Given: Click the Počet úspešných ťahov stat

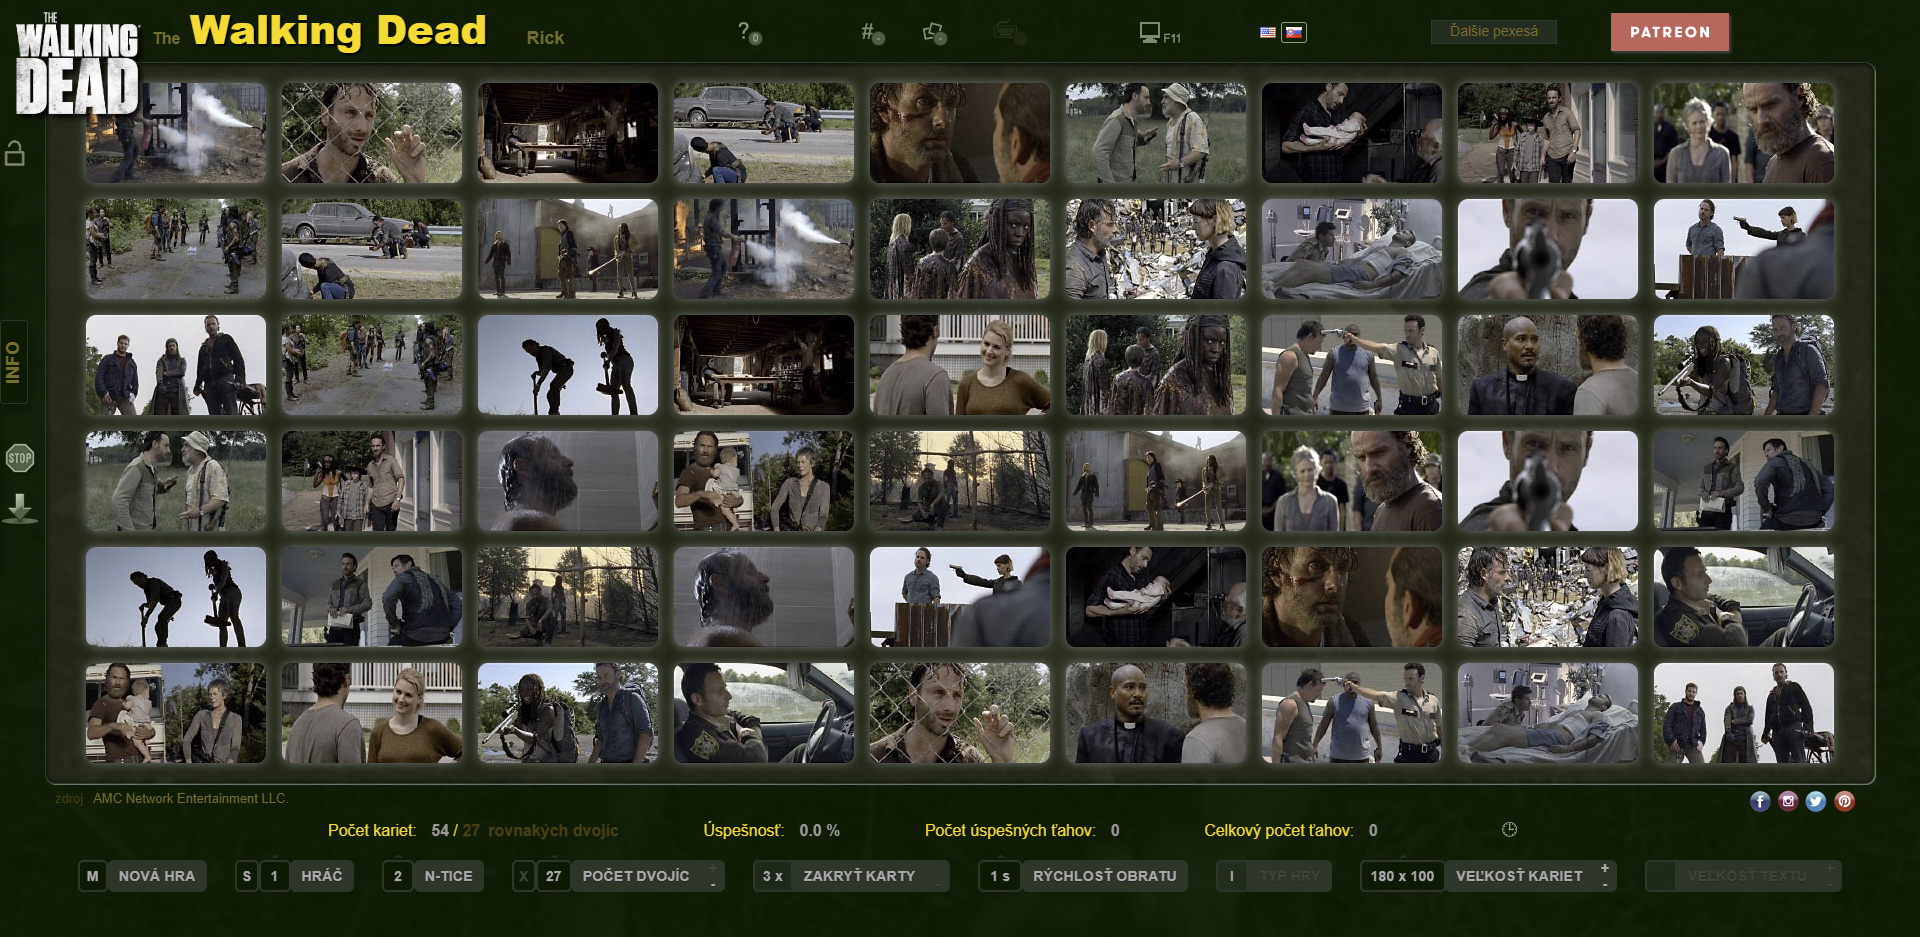Looking at the screenshot, I should pos(1022,830).
